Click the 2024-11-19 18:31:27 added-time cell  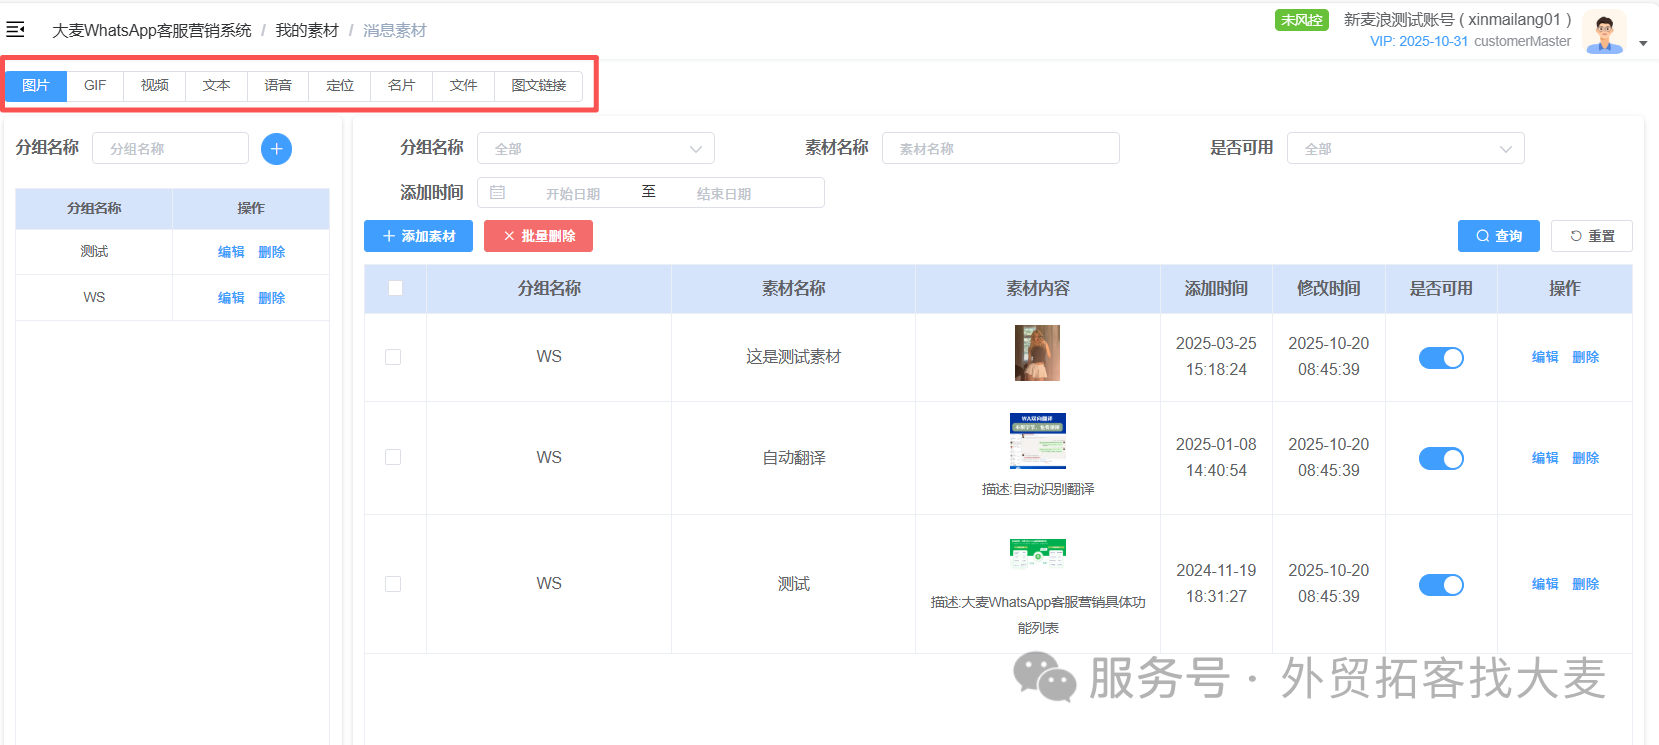pos(1216,583)
